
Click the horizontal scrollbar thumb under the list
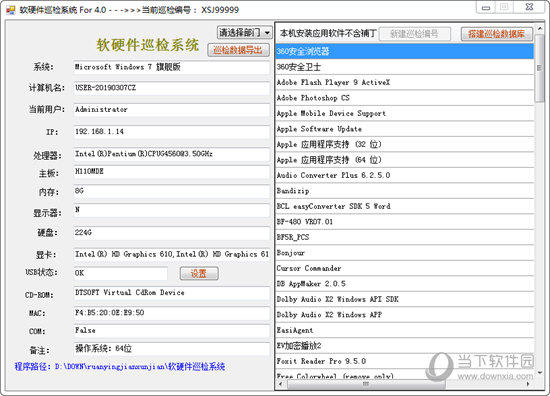366,384
